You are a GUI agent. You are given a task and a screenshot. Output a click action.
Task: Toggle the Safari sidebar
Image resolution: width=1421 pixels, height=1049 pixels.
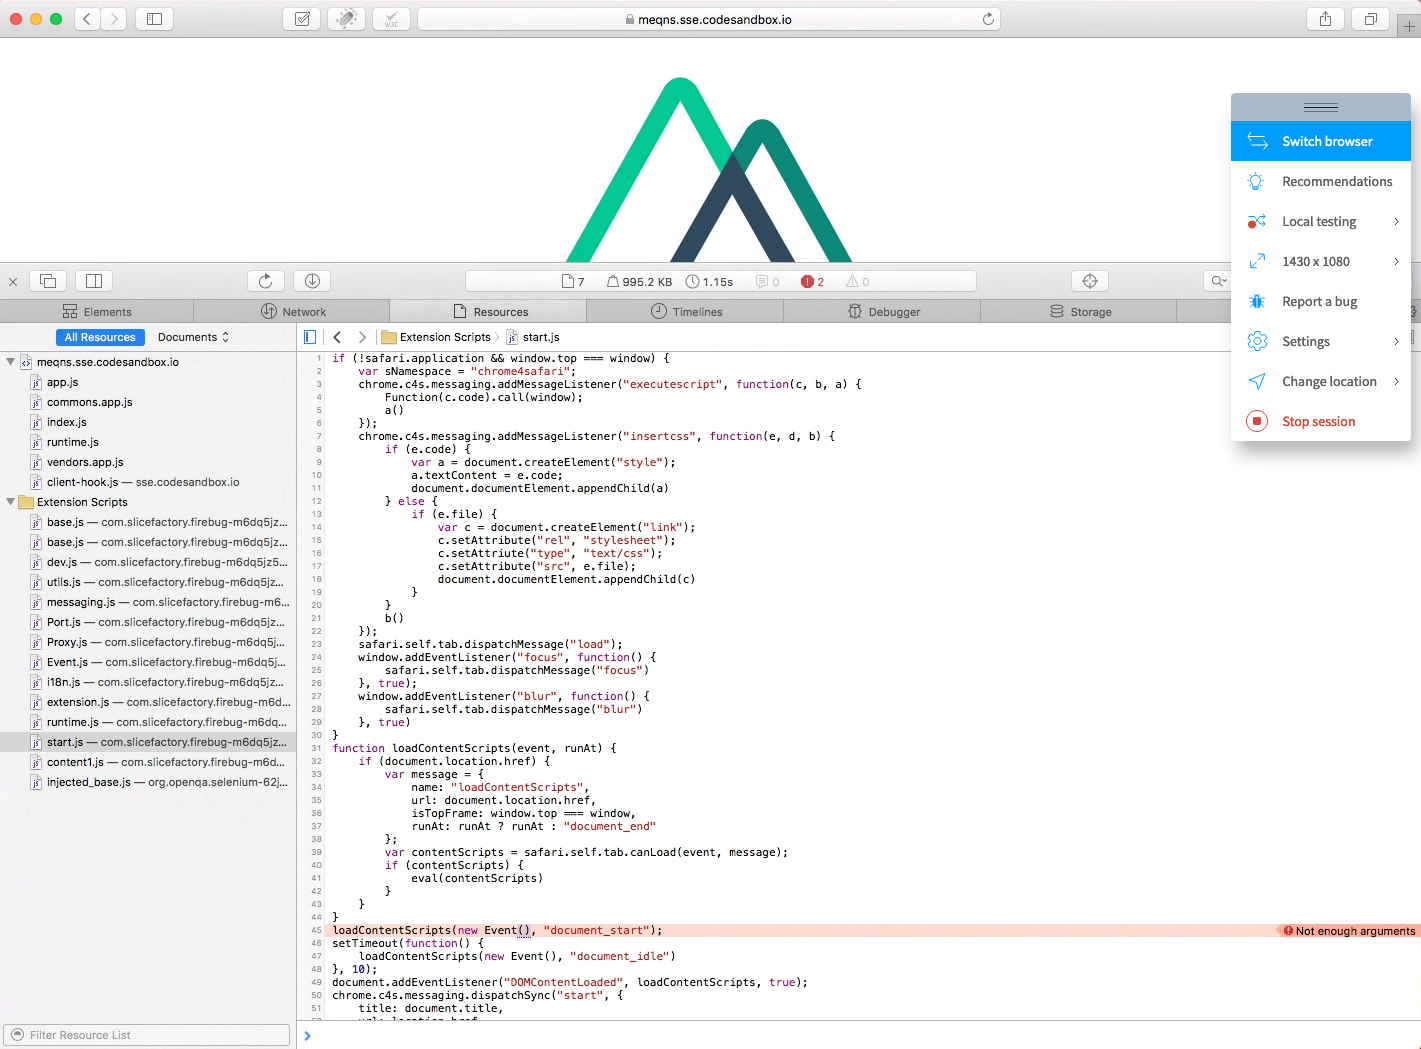pos(154,19)
